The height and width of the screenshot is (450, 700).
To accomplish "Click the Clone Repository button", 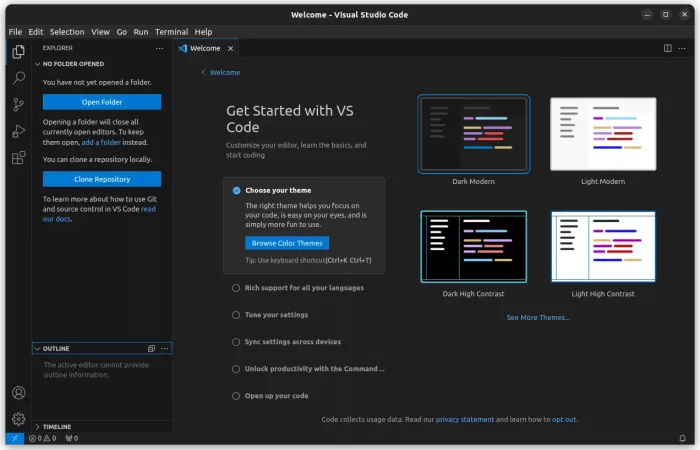I will [x=101, y=179].
